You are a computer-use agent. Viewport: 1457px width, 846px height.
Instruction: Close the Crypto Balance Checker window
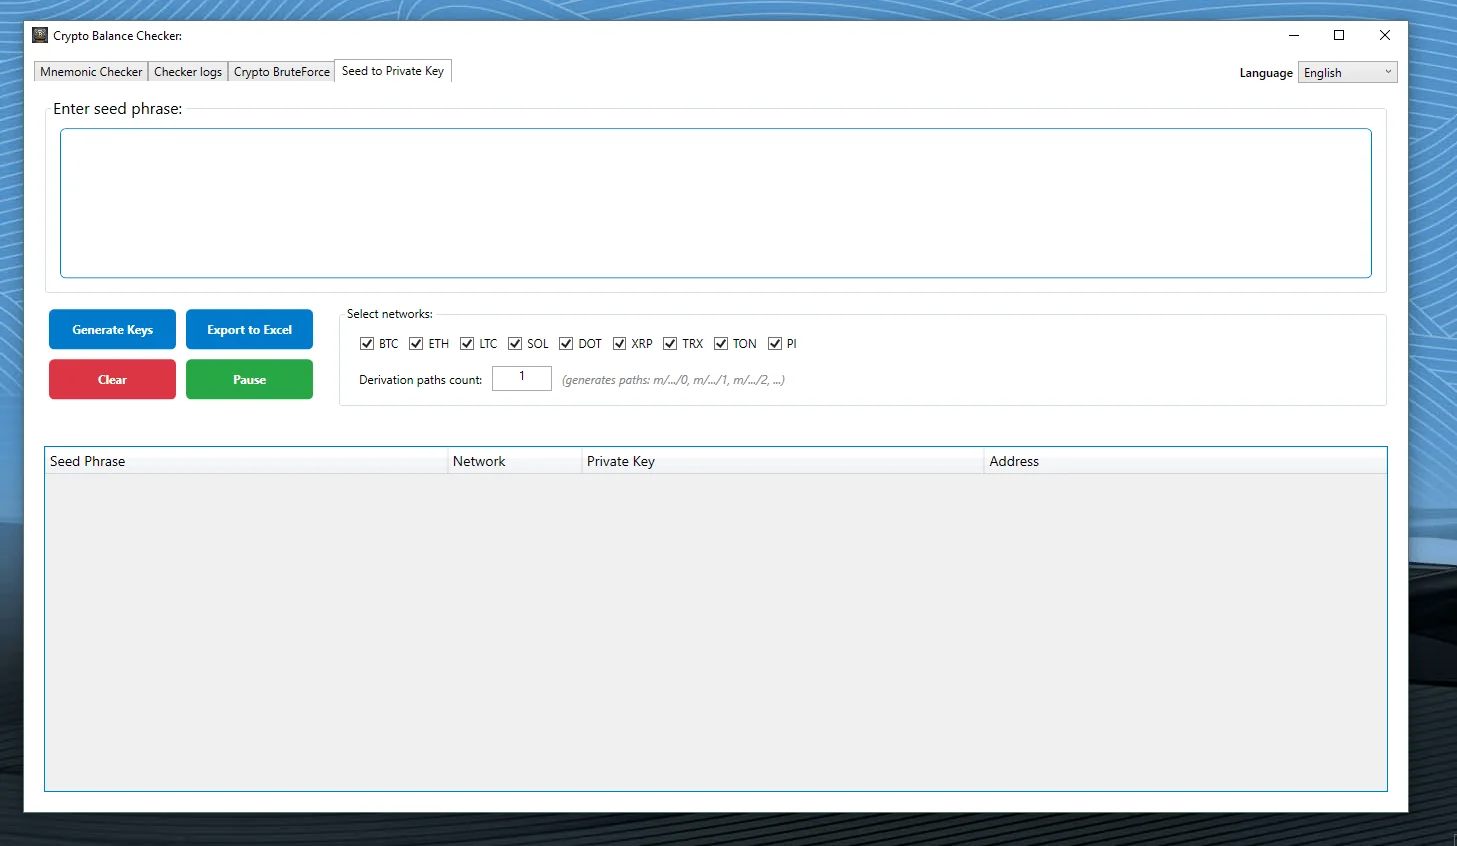1385,35
